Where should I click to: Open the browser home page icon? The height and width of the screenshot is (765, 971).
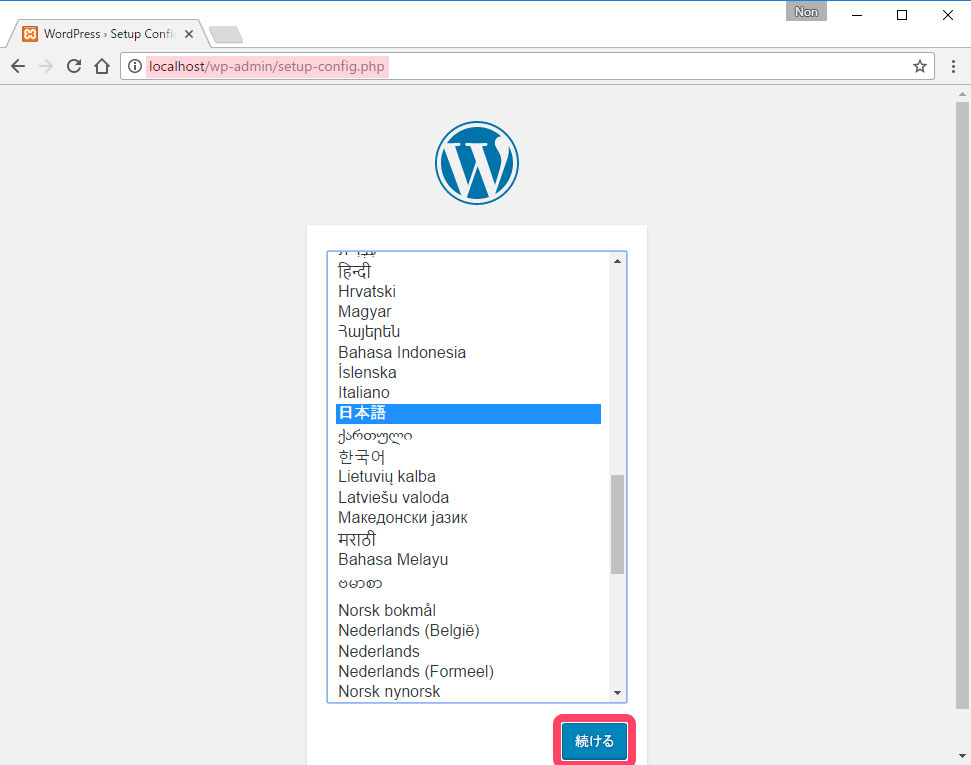102,66
